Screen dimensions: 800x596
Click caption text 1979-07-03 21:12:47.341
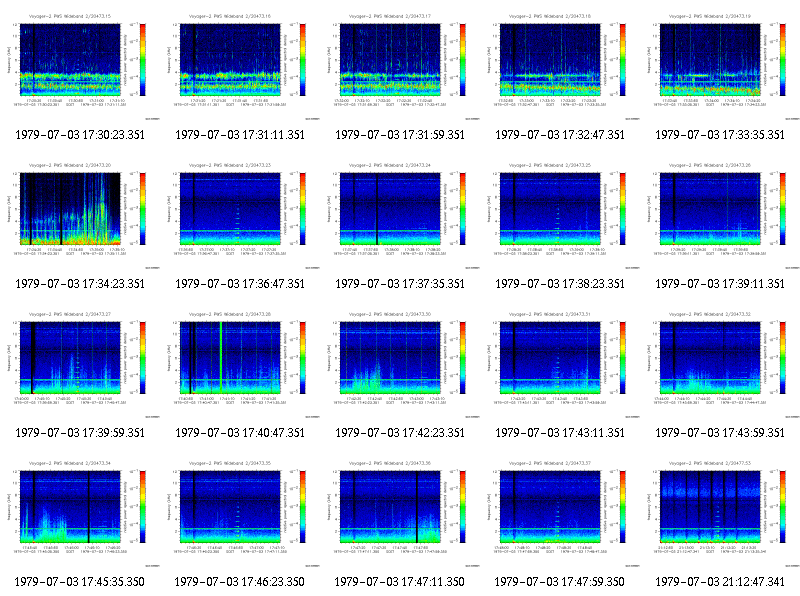tap(720, 582)
